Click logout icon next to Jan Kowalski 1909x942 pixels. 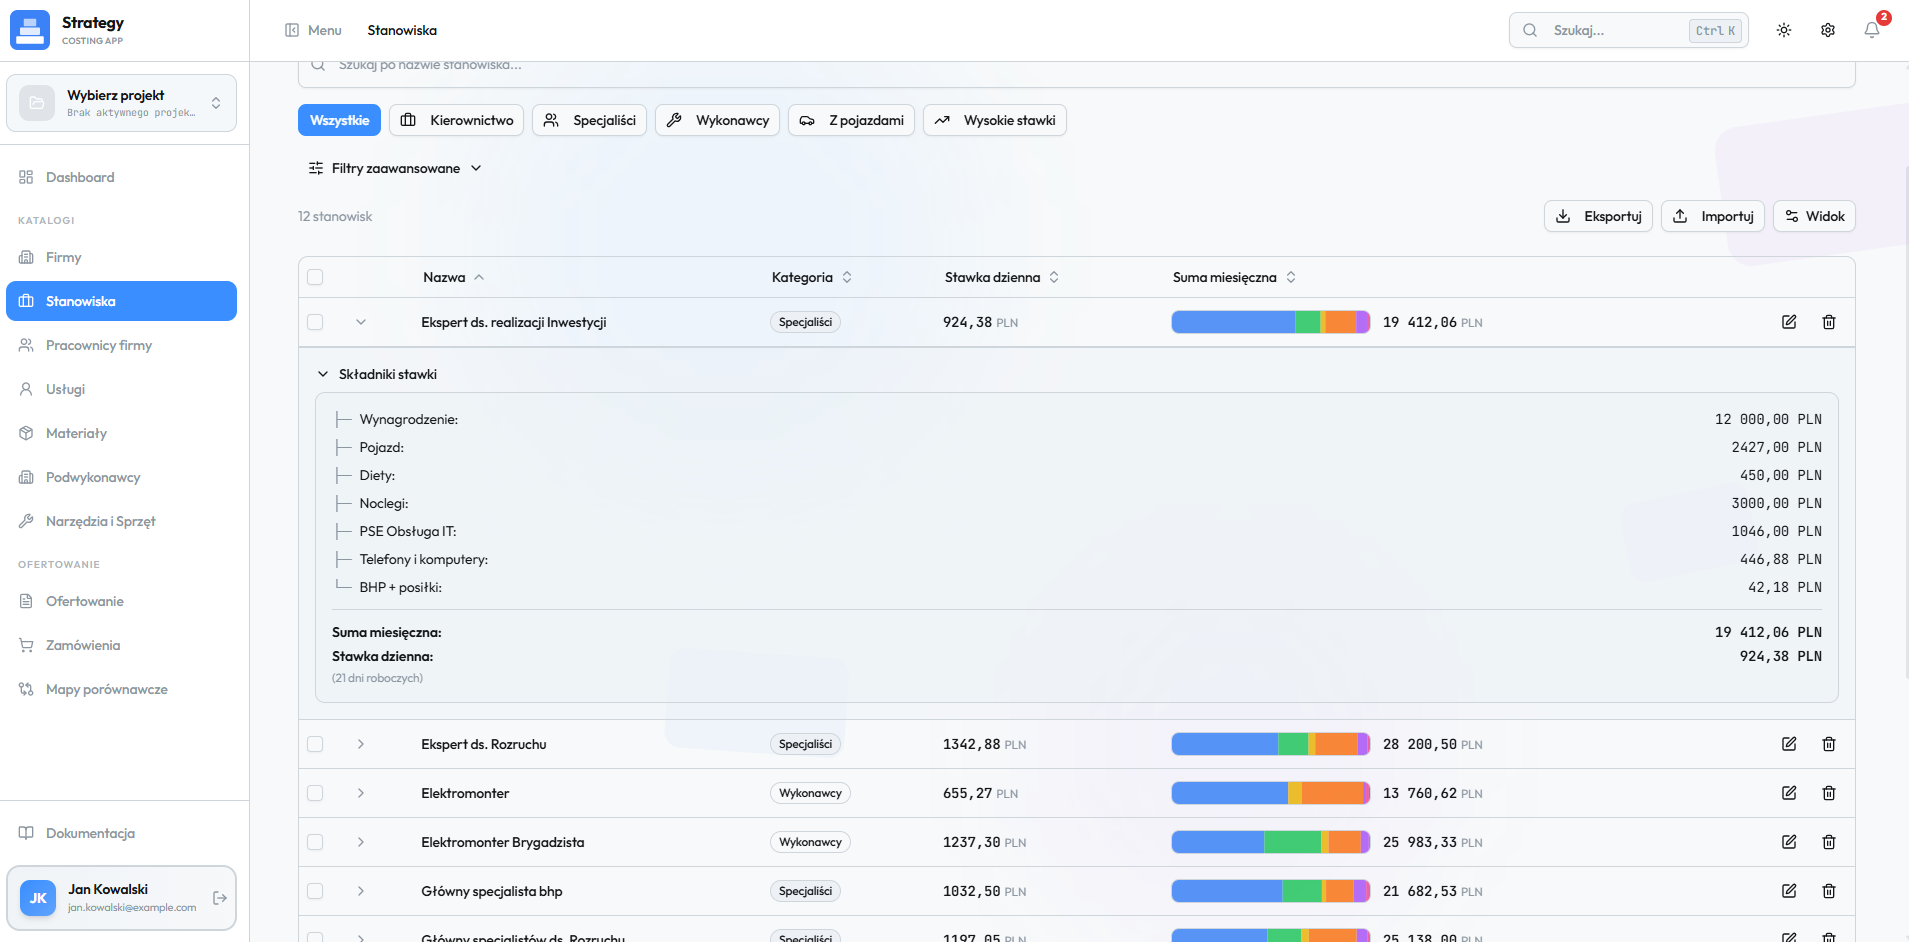[220, 898]
